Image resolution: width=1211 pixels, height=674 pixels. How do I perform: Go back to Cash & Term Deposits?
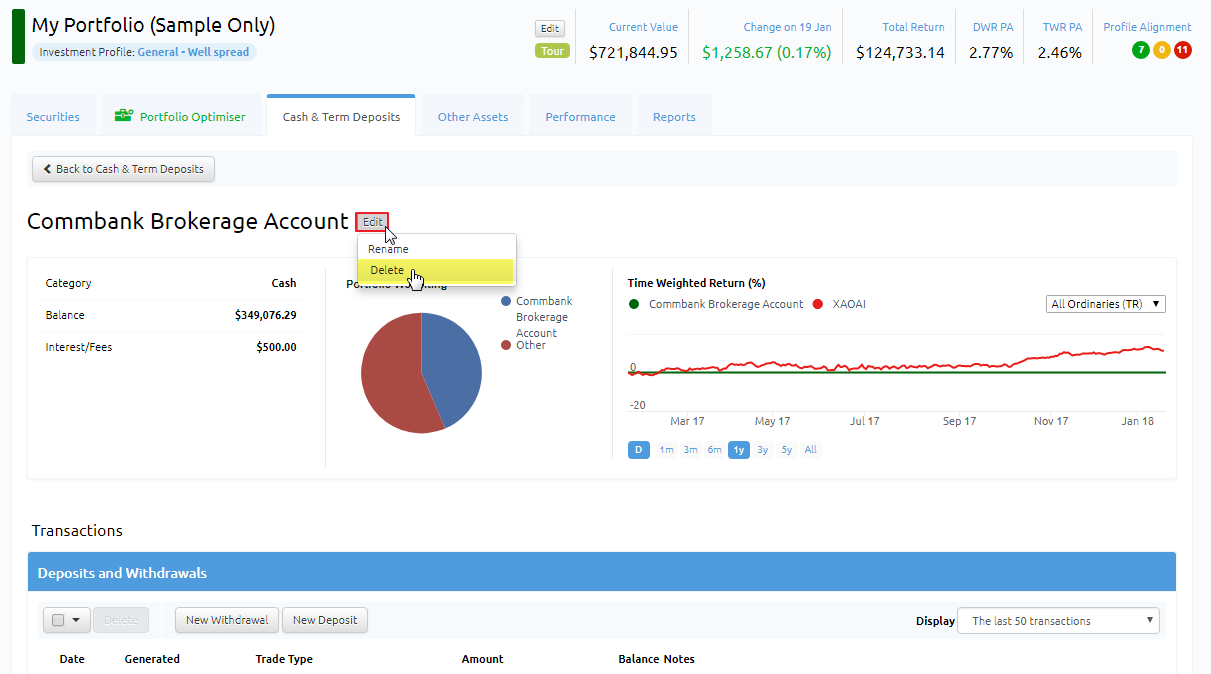(x=123, y=169)
